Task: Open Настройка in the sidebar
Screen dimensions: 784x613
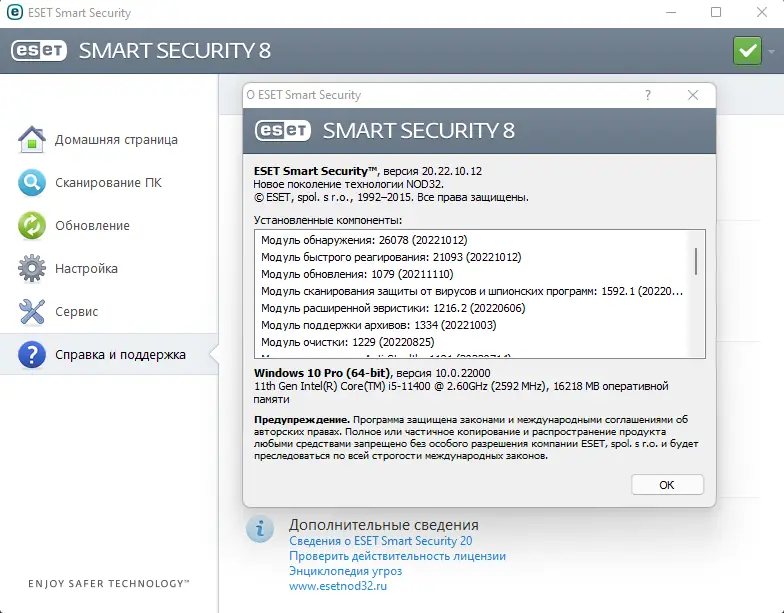Action: tap(86, 268)
